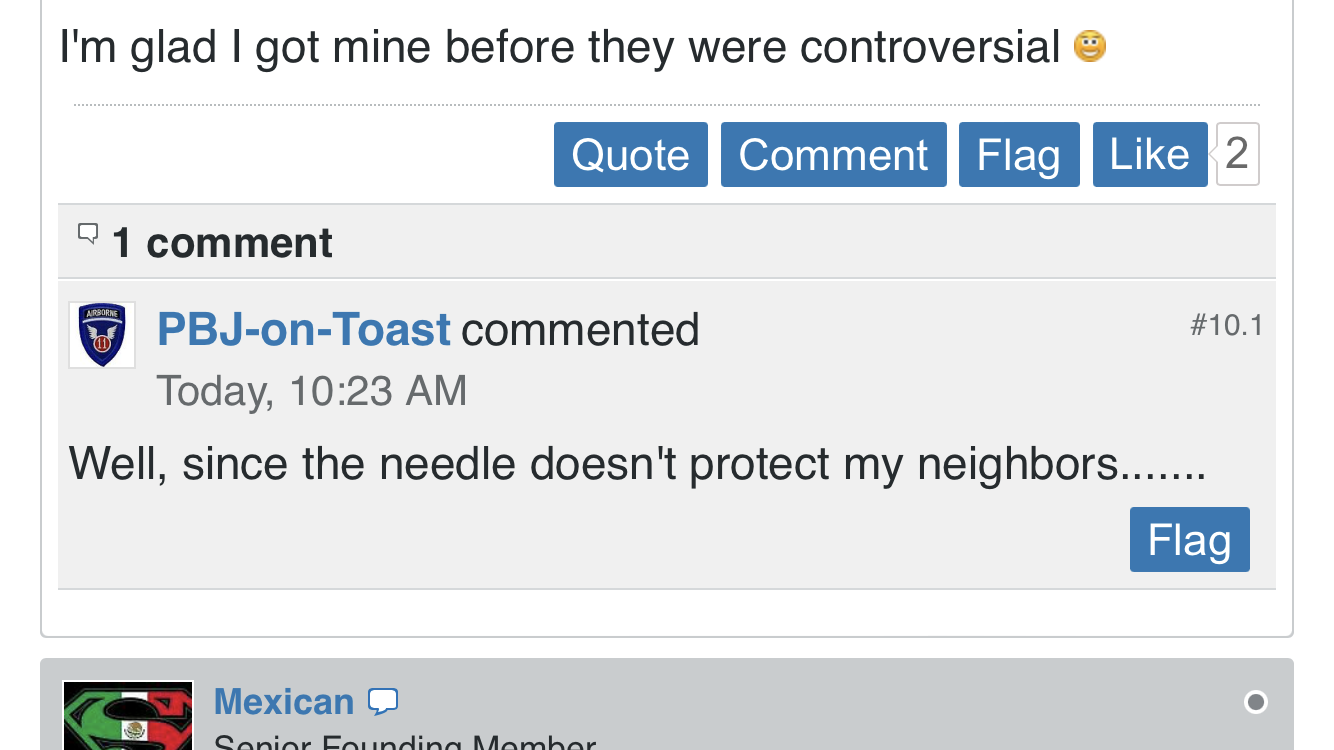Go to the Mexican user profile
1334x750 pixels.
[284, 702]
